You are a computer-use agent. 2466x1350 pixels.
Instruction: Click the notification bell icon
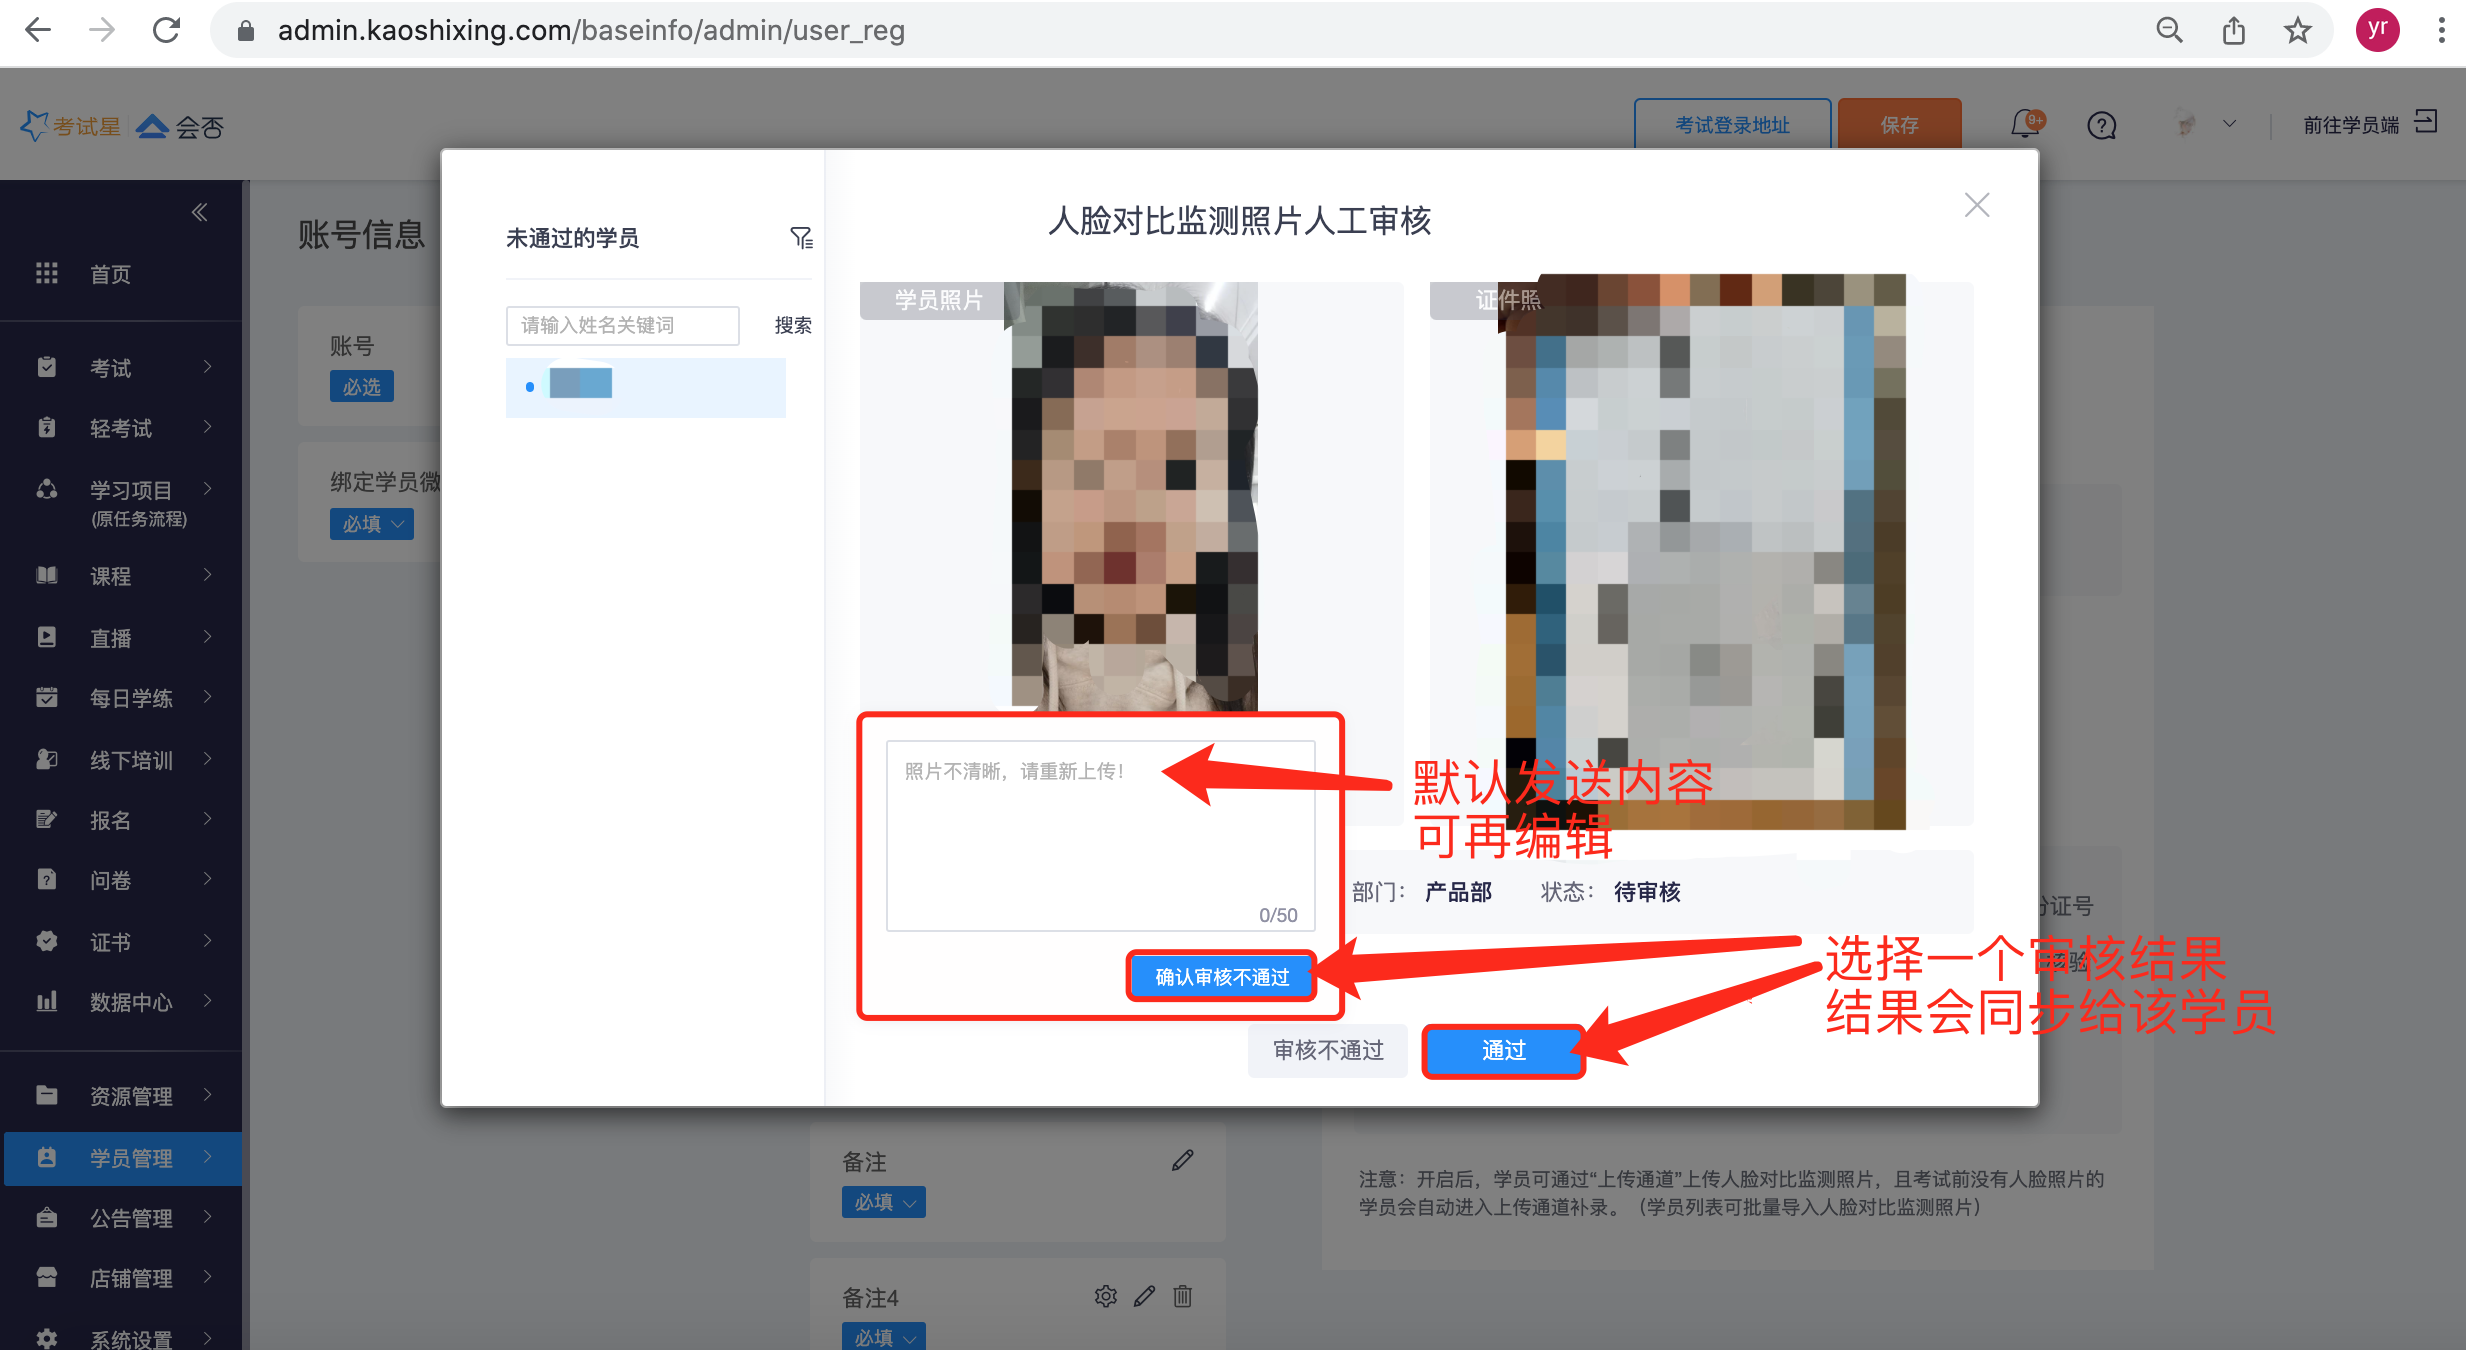tap(2026, 124)
